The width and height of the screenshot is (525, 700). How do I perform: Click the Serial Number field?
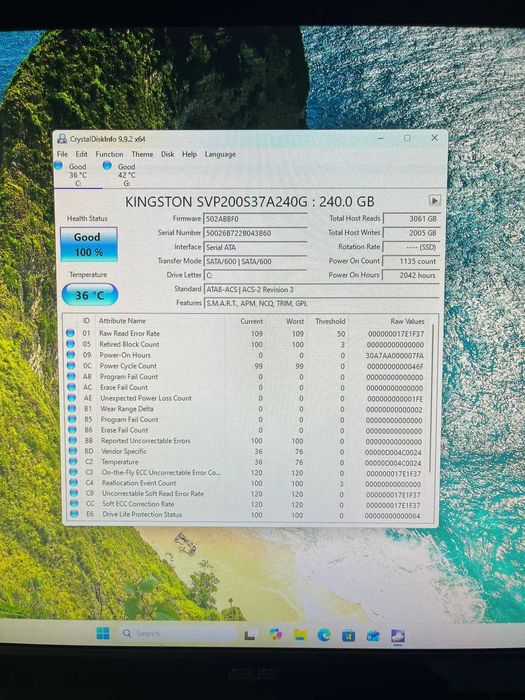(x=255, y=233)
